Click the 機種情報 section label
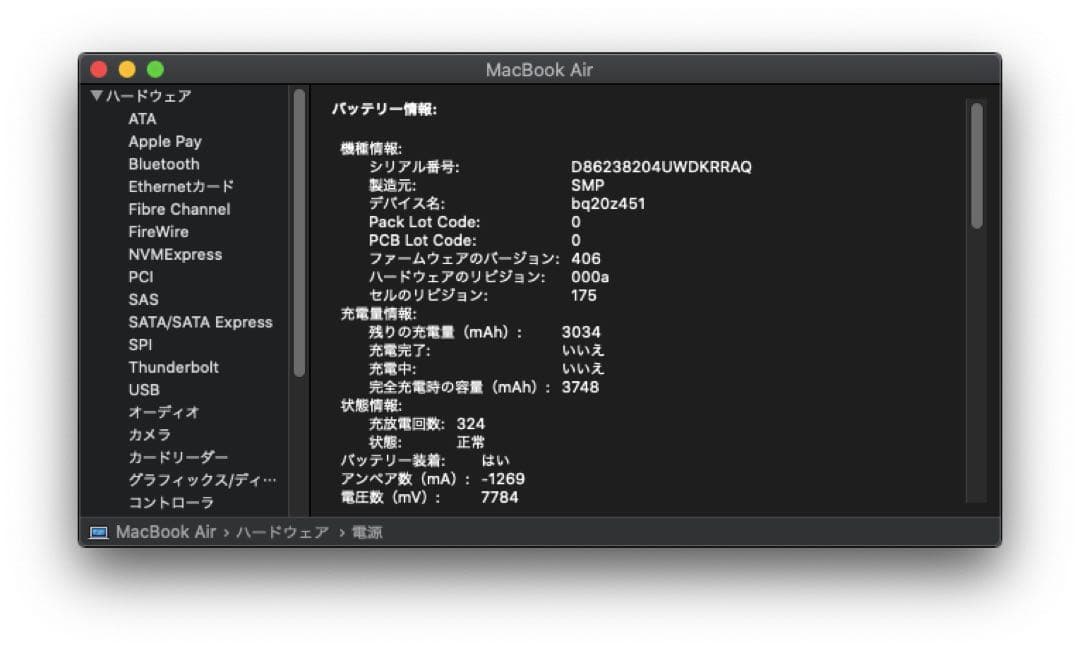The height and width of the screenshot is (651, 1080). coord(371,149)
